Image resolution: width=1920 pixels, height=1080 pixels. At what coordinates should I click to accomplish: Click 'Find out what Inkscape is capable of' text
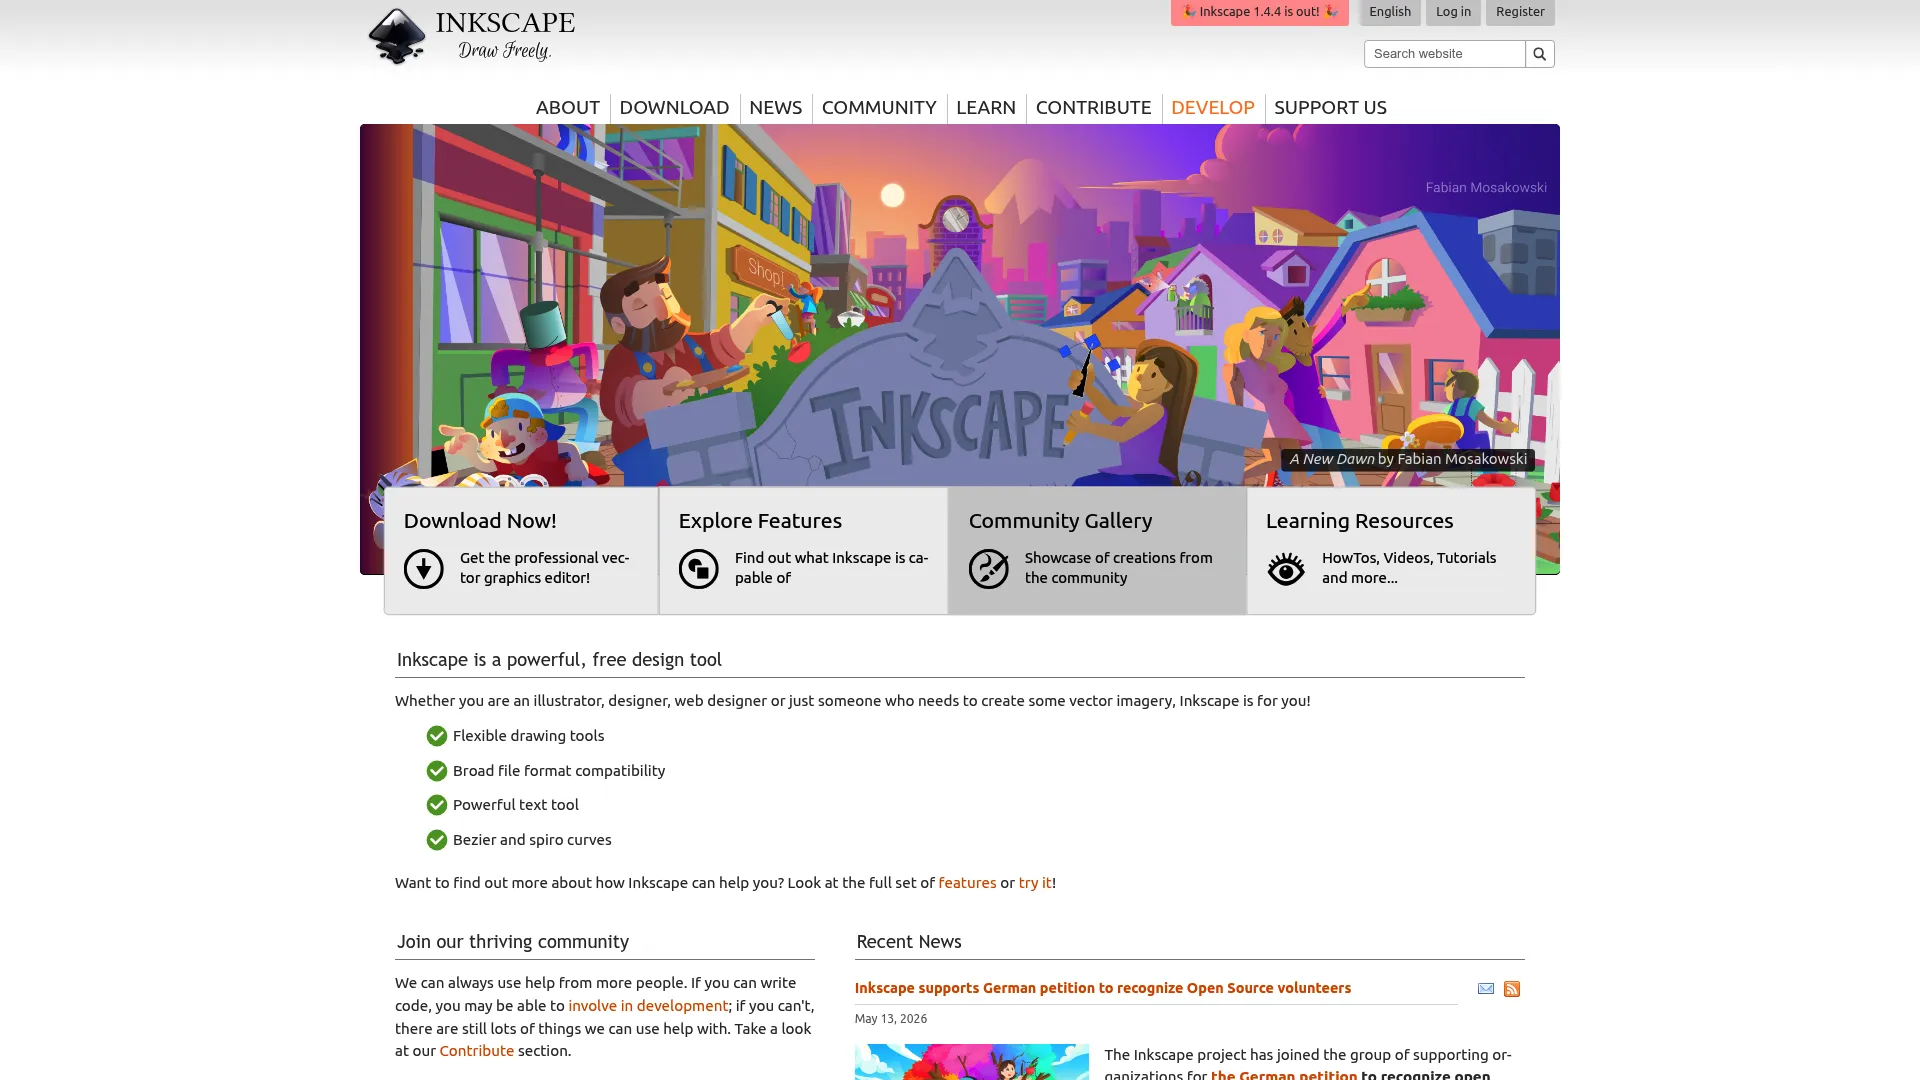tap(831, 568)
